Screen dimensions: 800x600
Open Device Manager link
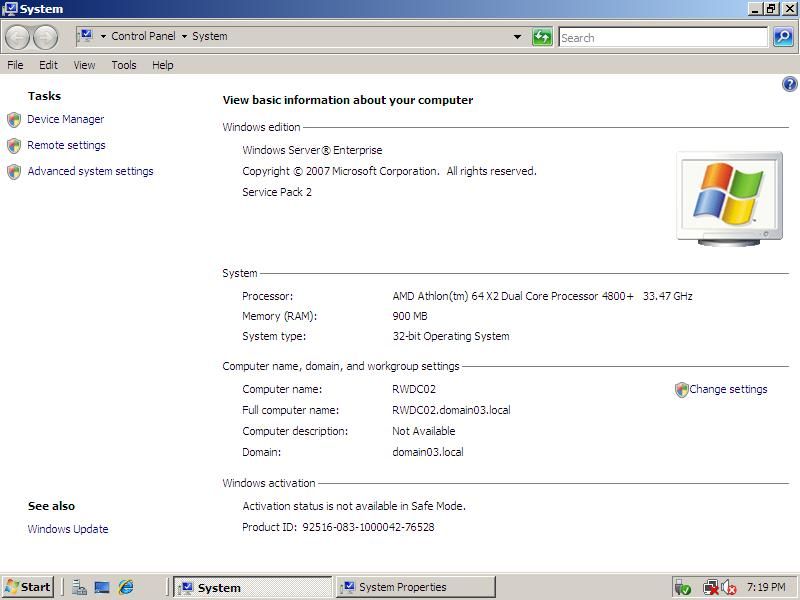(65, 119)
